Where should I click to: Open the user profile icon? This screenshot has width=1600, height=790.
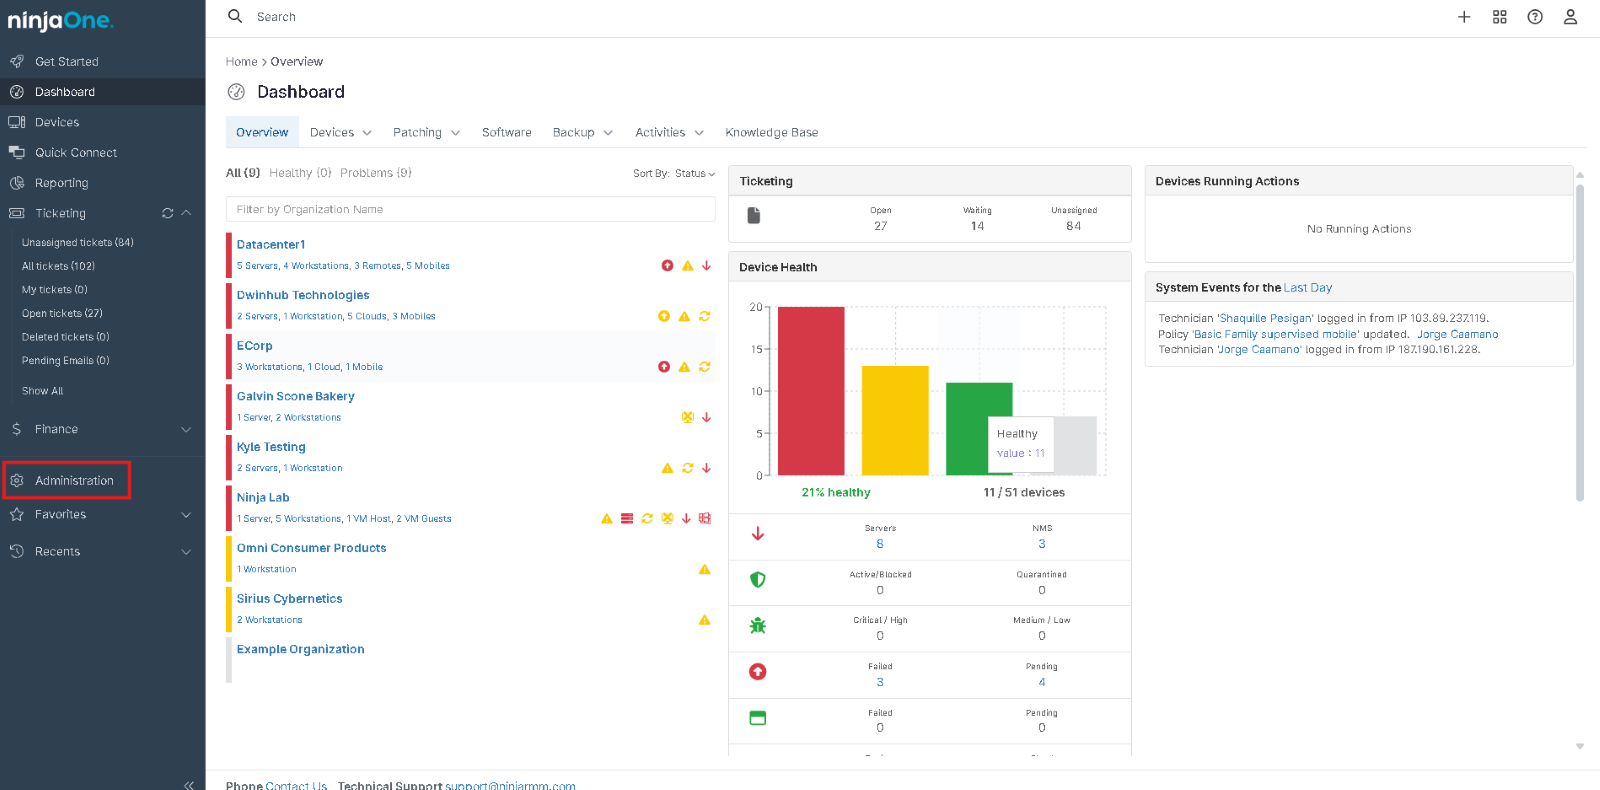pos(1570,17)
